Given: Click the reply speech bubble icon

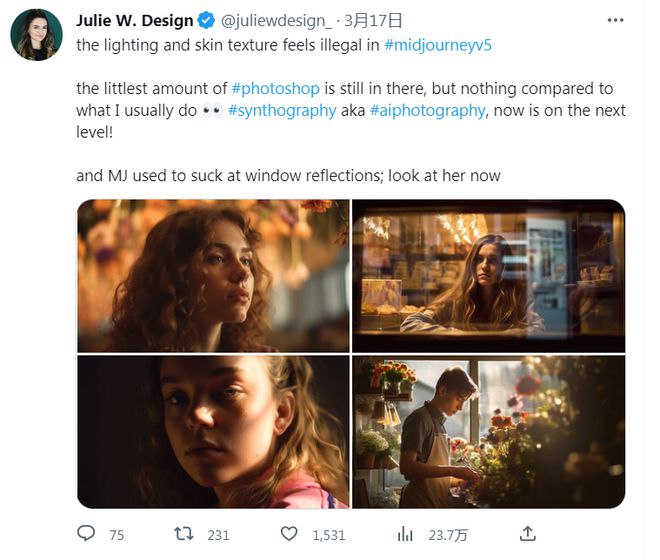Looking at the screenshot, I should click(x=86, y=534).
